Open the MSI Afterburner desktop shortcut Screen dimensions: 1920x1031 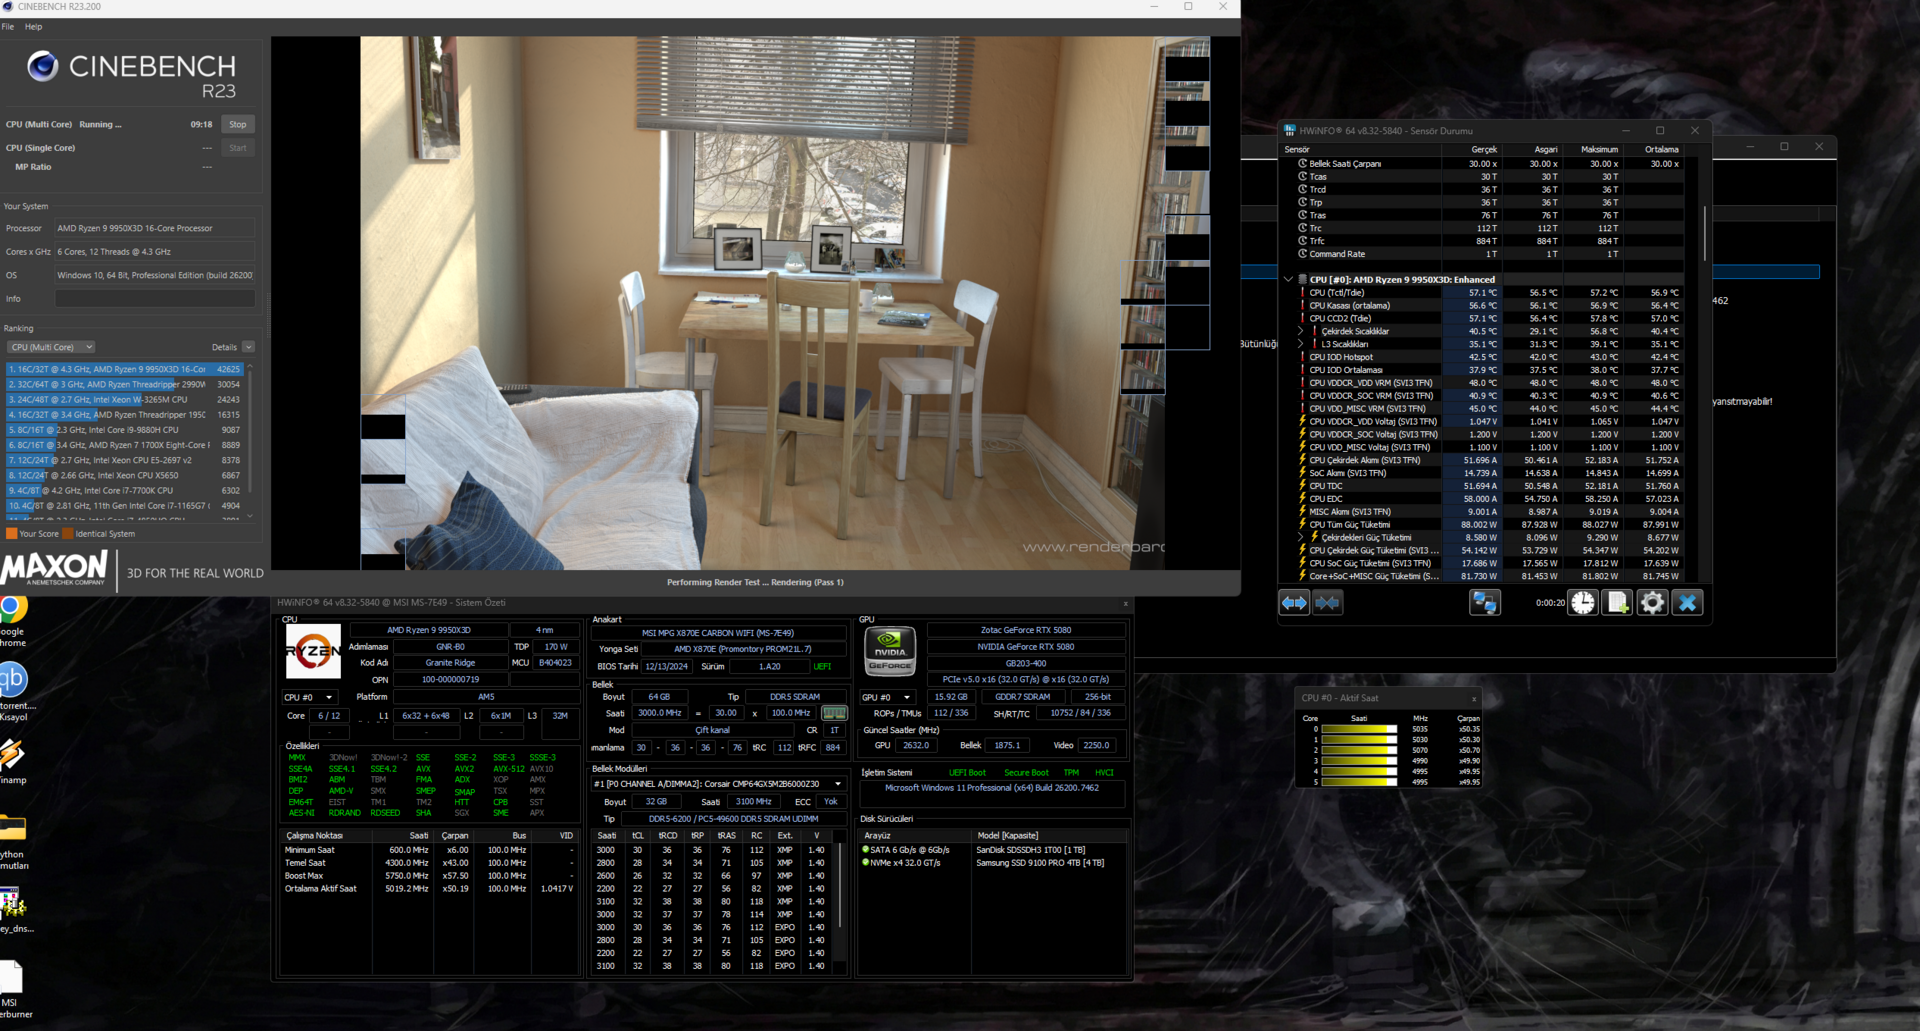tap(14, 990)
